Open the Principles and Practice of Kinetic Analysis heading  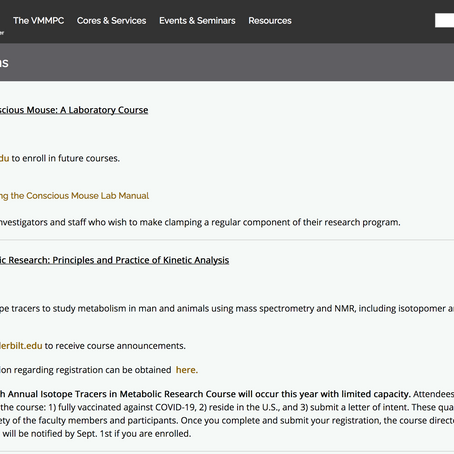tap(114, 260)
